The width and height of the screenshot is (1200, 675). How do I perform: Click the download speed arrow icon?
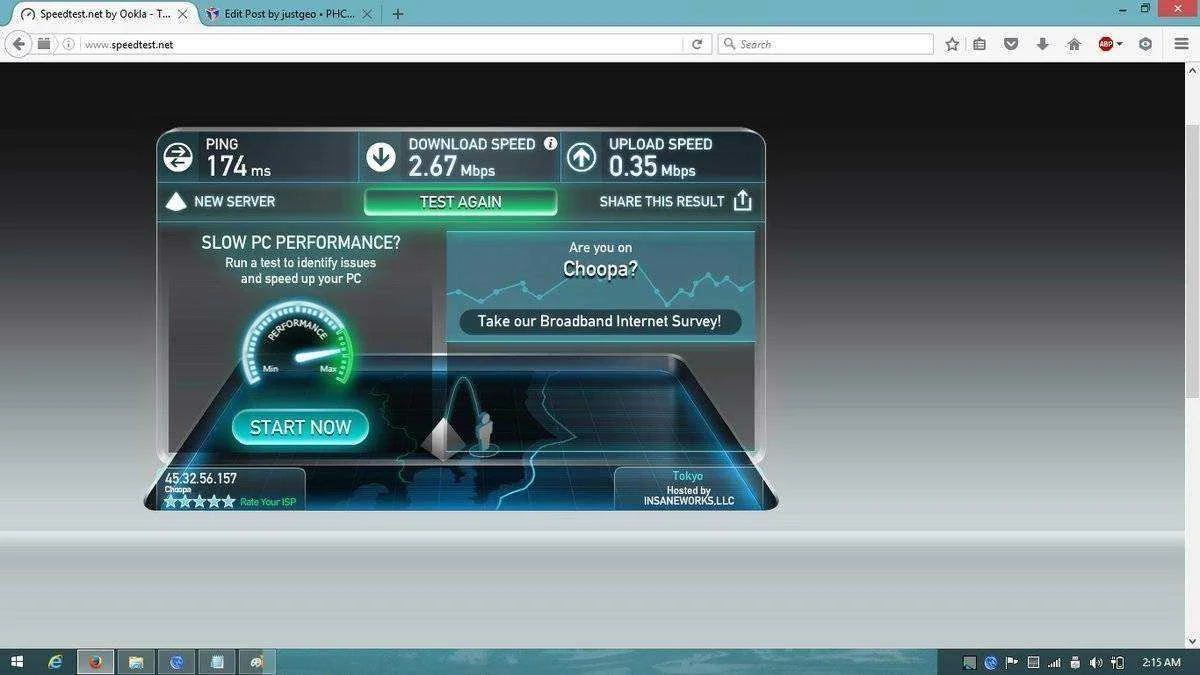click(381, 157)
